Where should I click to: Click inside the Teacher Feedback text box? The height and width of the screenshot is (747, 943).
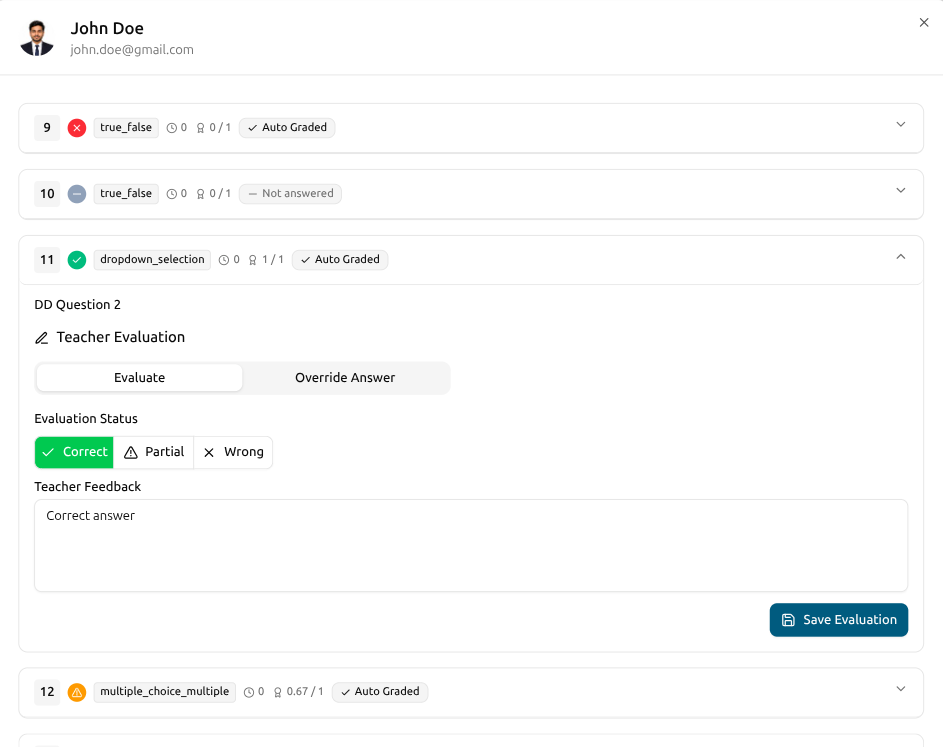(x=471, y=546)
